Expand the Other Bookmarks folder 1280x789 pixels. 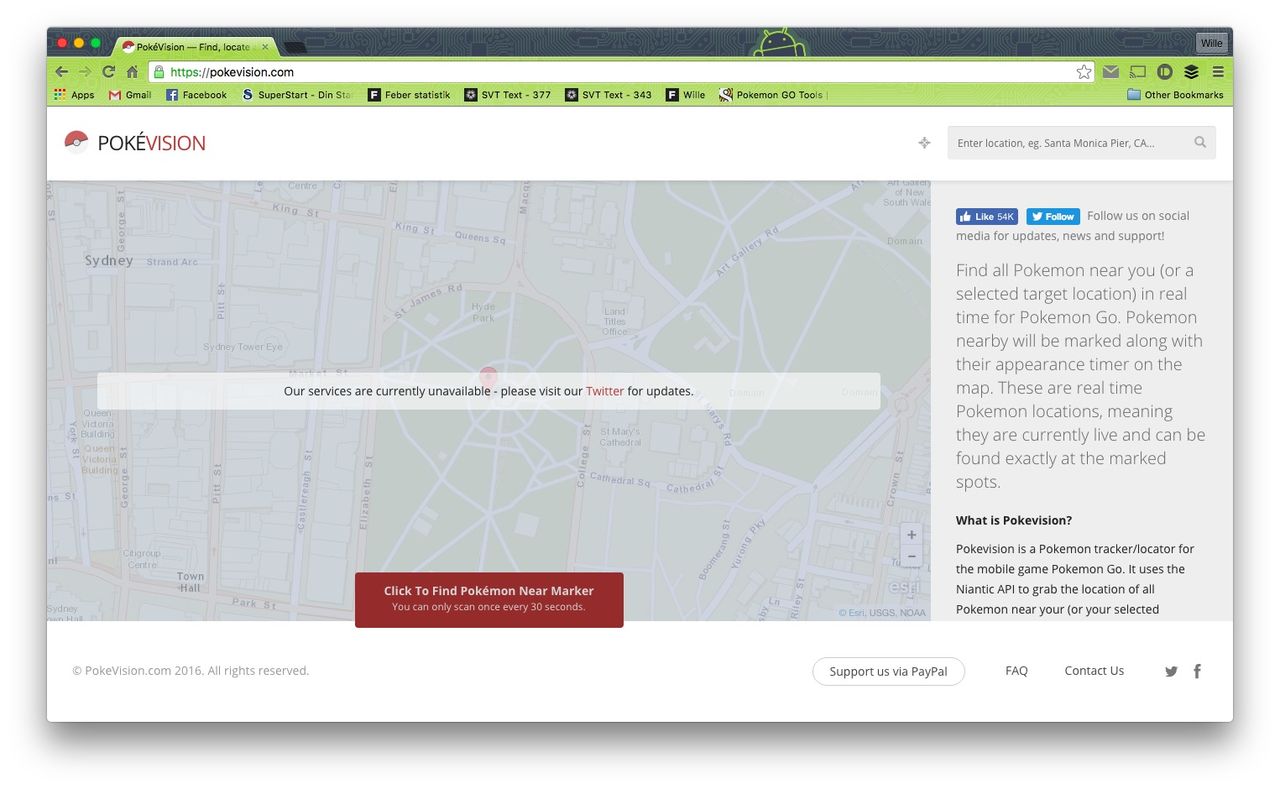click(x=1175, y=95)
